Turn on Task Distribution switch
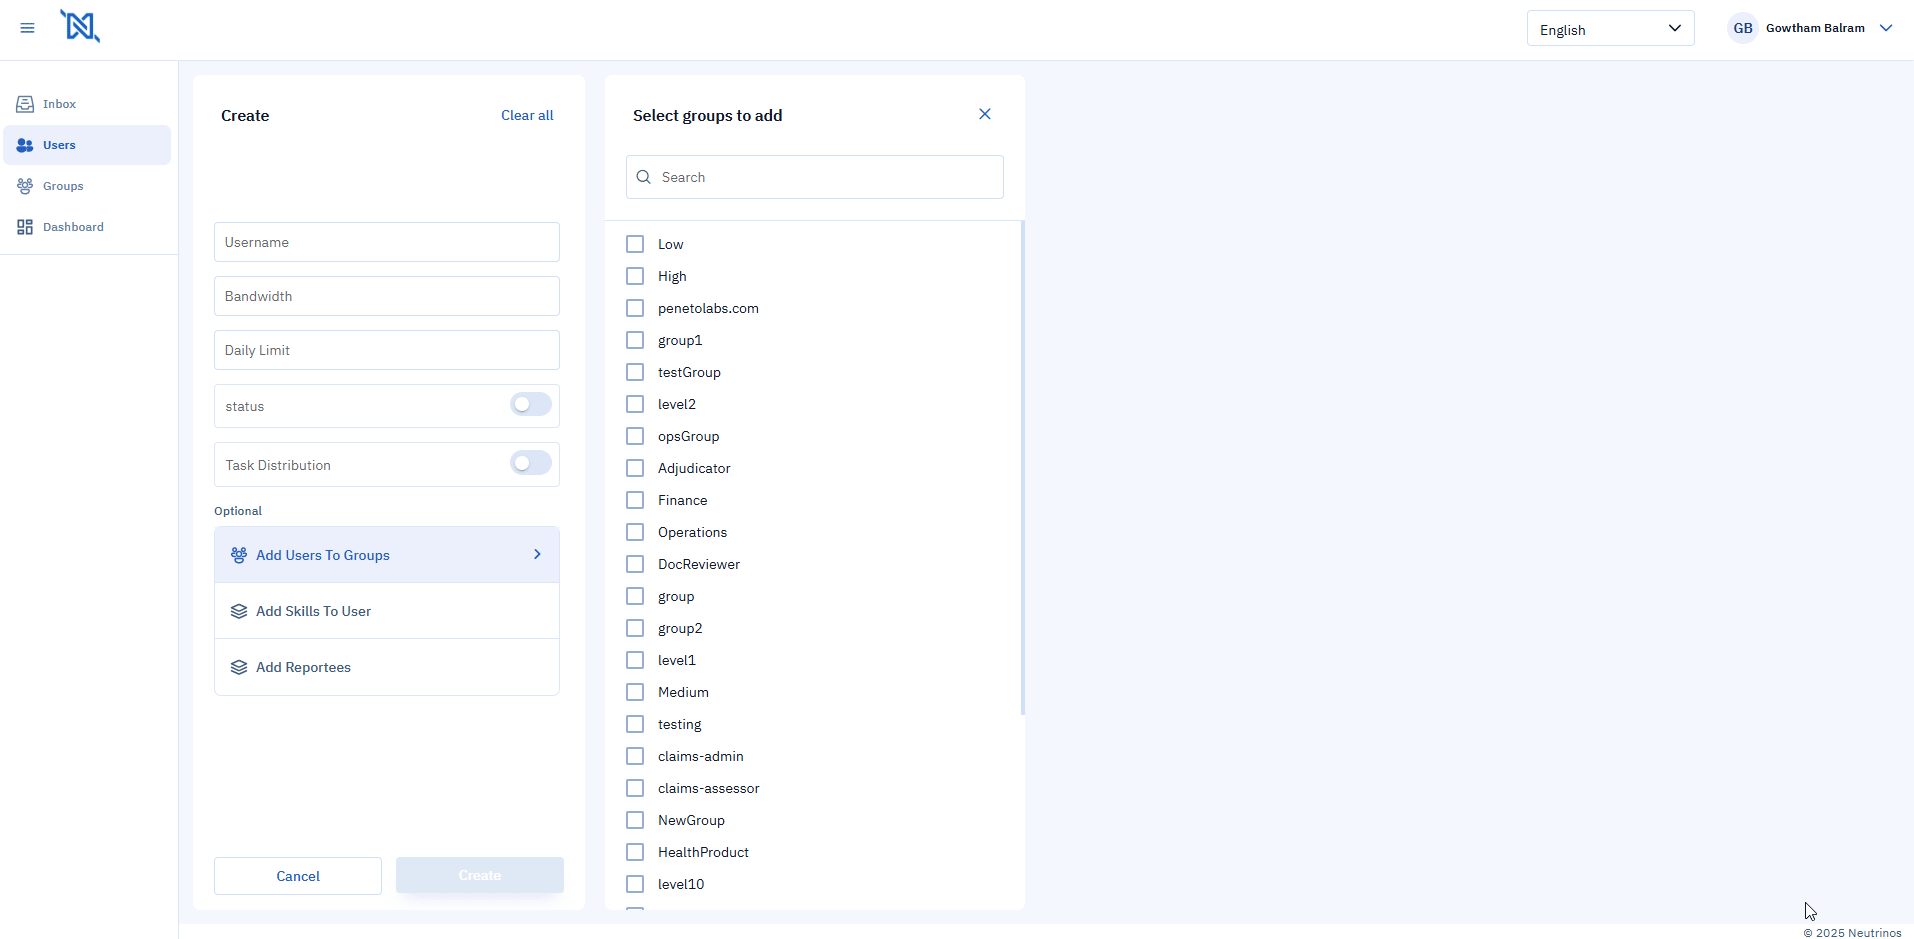The width and height of the screenshot is (1914, 939). pyautogui.click(x=530, y=463)
